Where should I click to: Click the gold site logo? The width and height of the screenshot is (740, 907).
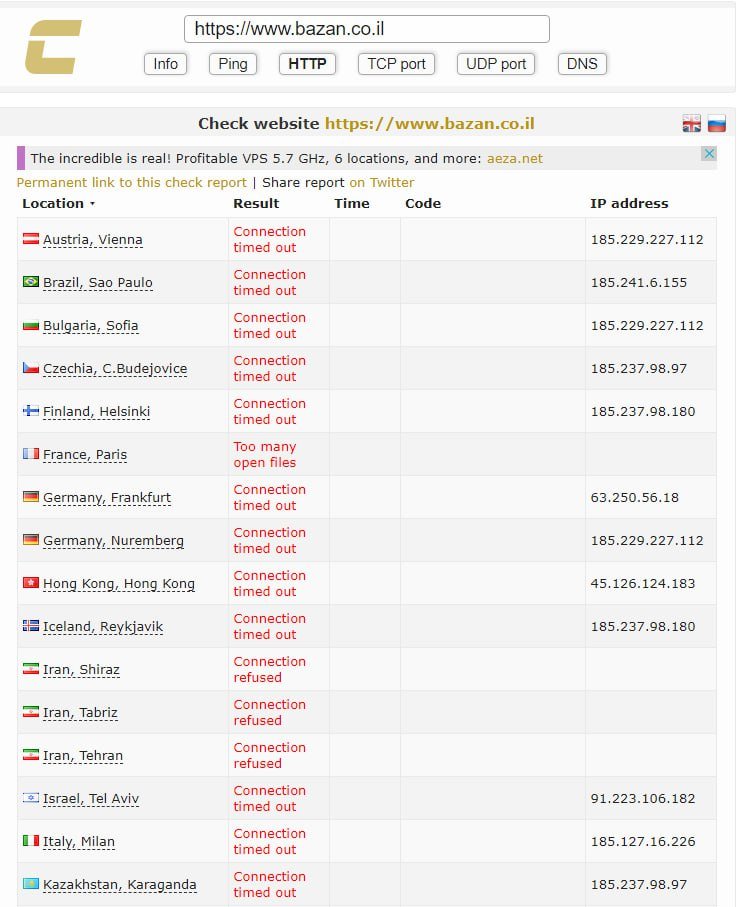[x=53, y=47]
